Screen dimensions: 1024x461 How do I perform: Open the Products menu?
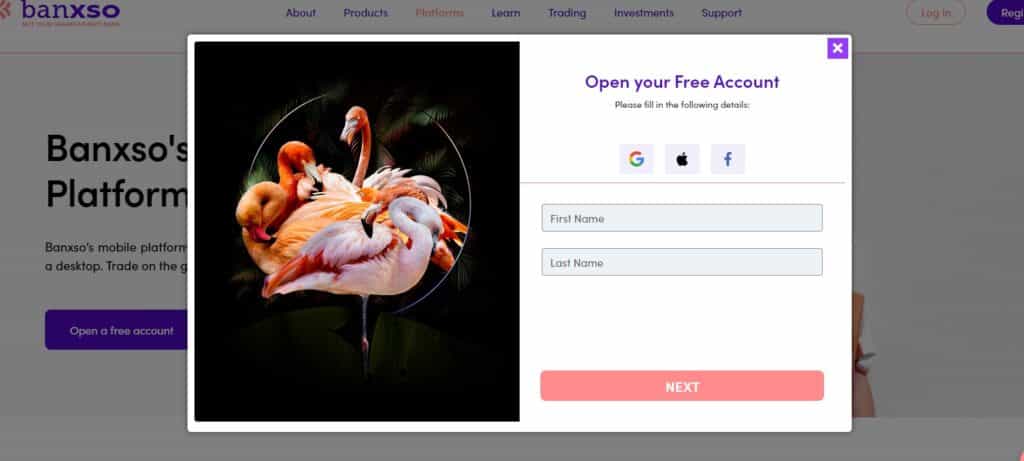[366, 13]
